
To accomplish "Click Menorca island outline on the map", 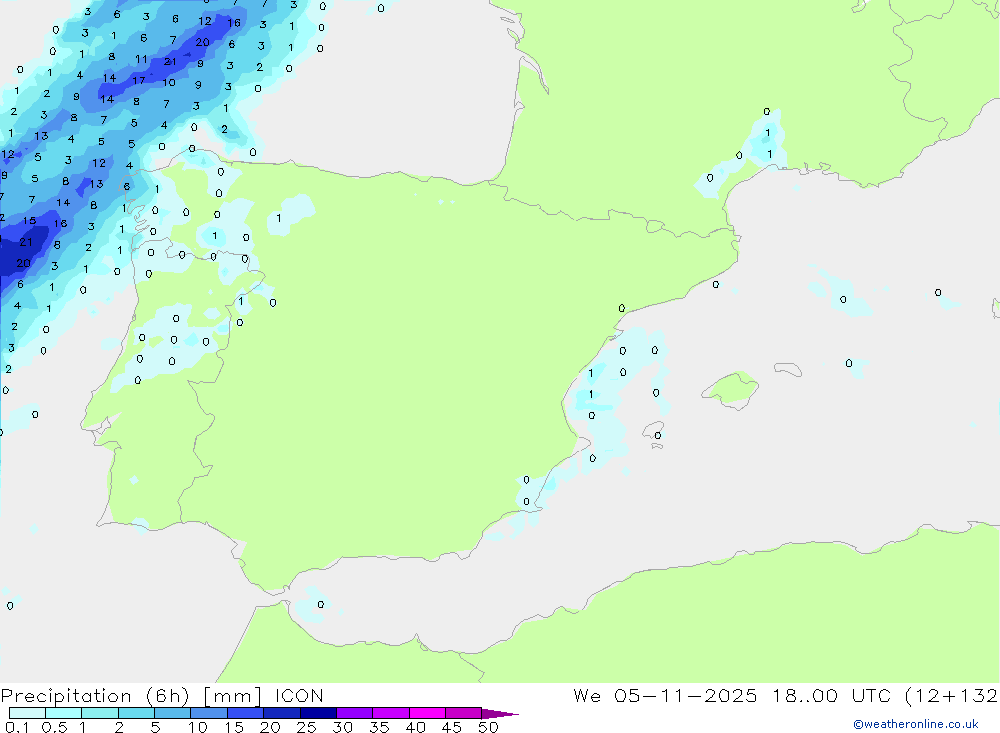I will click(788, 369).
